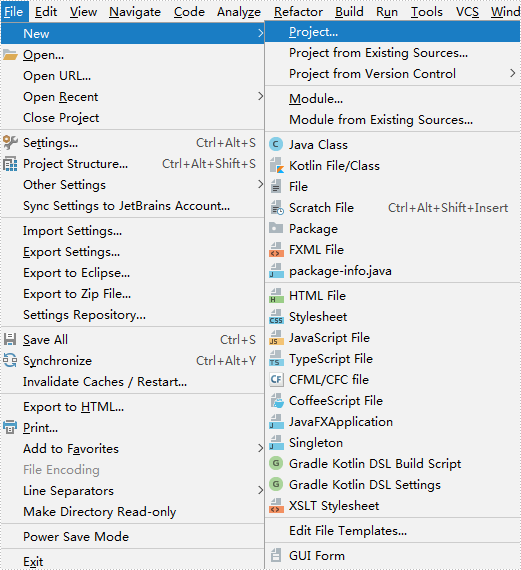The width and height of the screenshot is (521, 570).
Task: Toggle Make Directory Read-only
Action: pos(132,512)
